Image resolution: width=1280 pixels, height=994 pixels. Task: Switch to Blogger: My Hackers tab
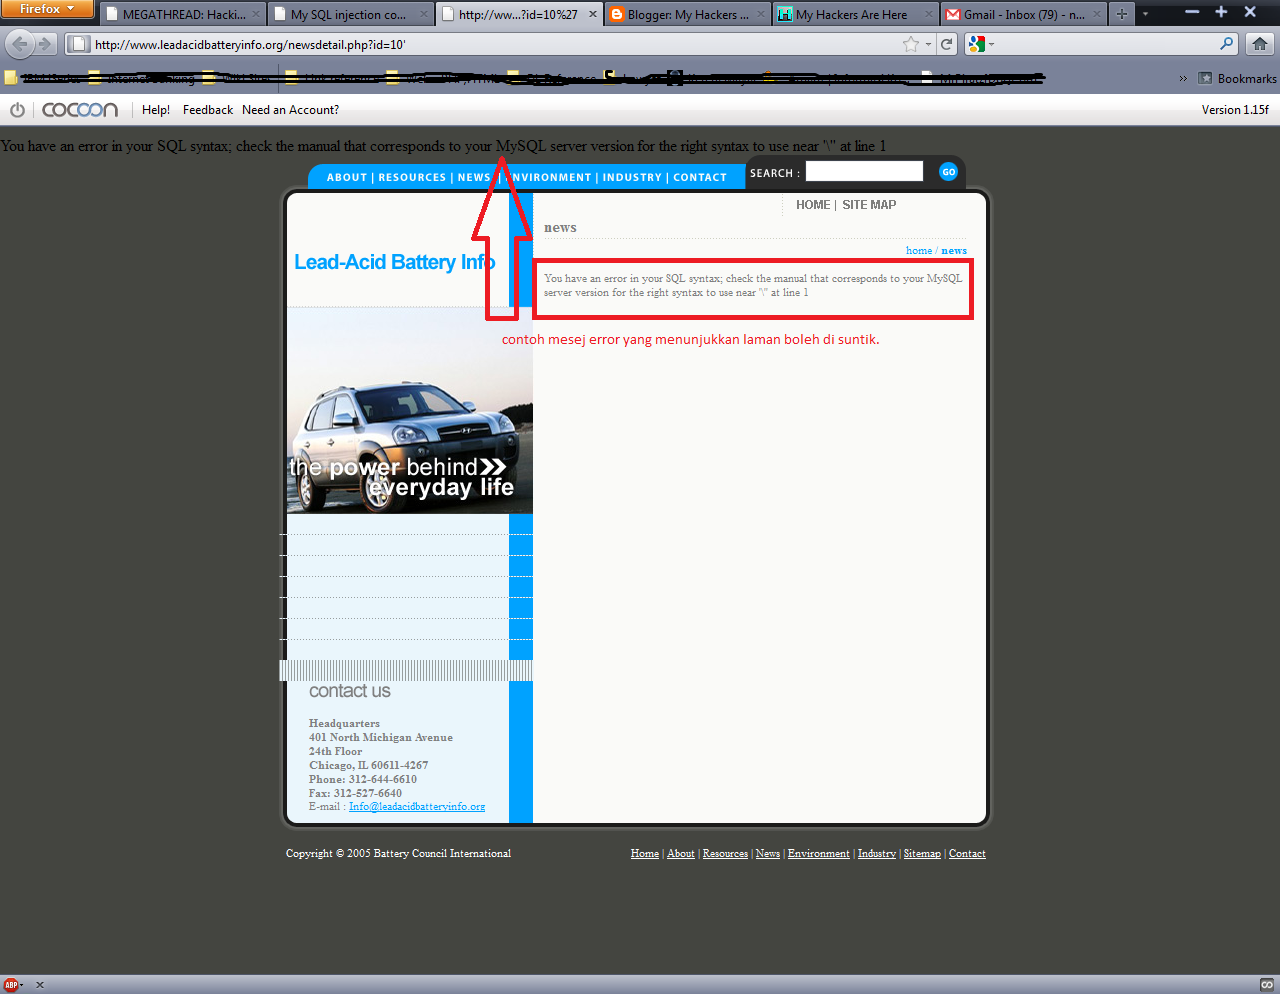(687, 14)
